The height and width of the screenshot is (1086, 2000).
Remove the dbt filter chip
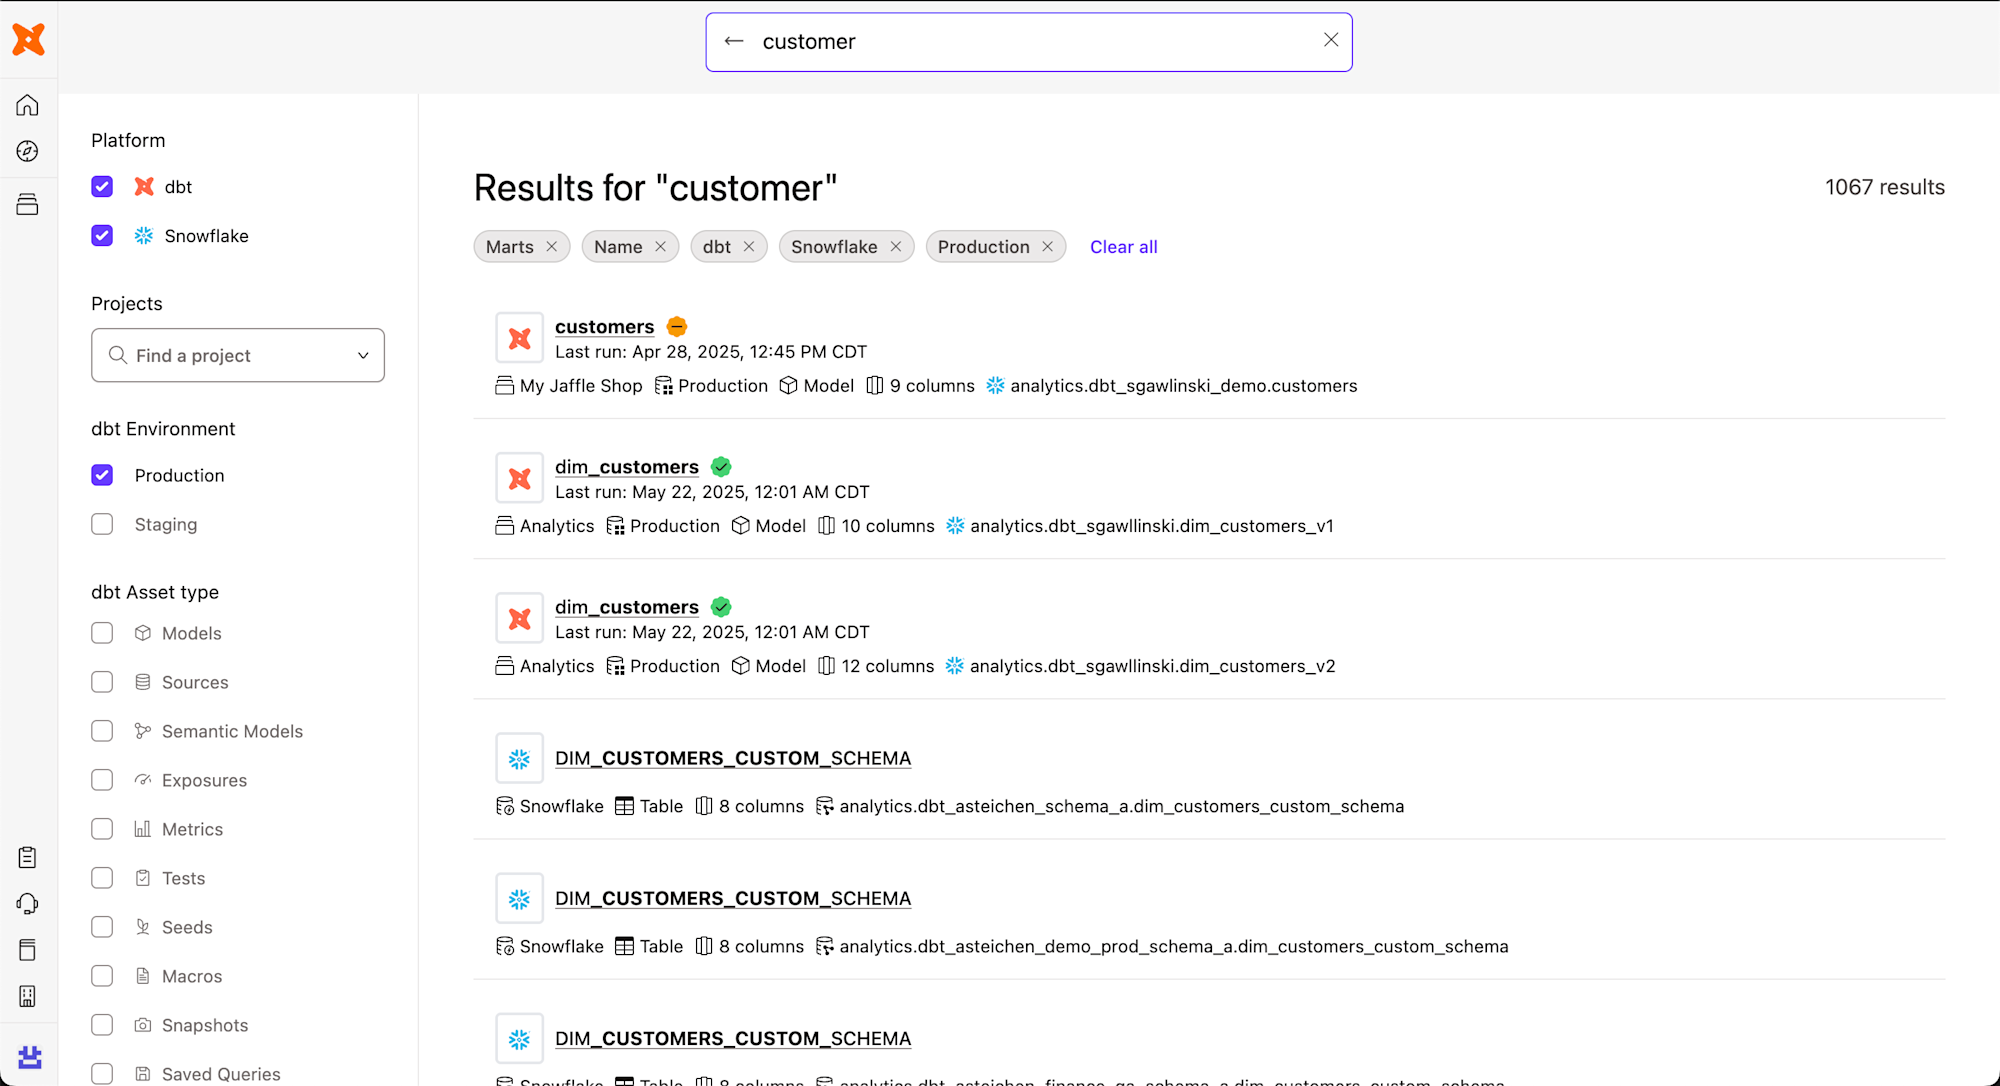tap(749, 247)
